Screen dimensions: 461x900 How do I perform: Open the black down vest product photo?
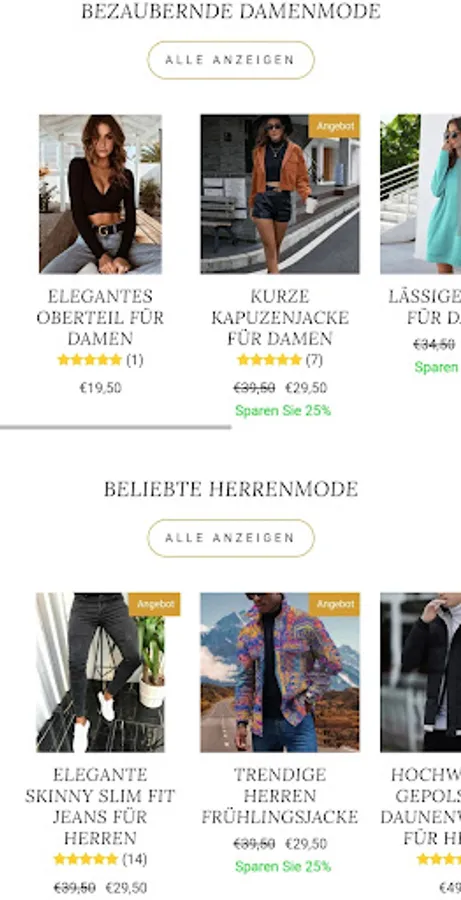click(x=421, y=672)
